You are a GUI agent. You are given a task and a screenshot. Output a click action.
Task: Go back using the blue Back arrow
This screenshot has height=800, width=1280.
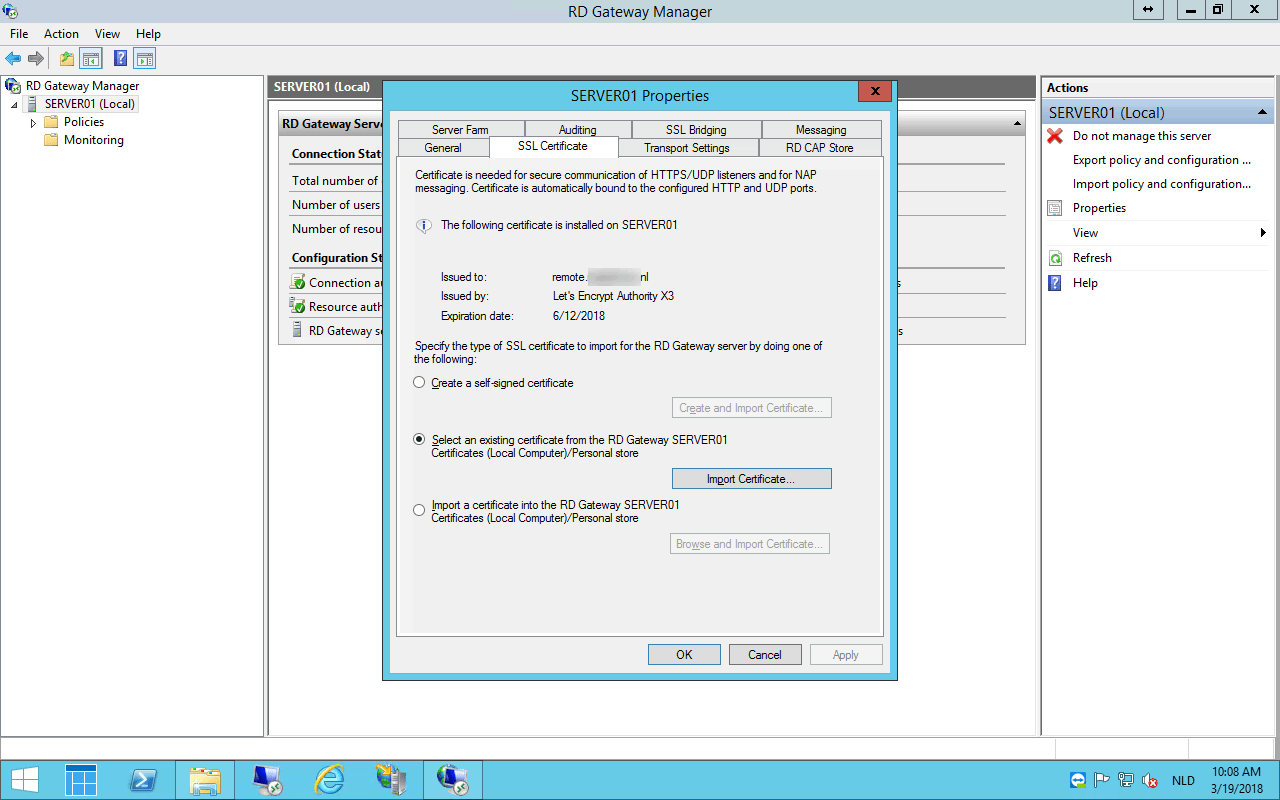point(13,59)
